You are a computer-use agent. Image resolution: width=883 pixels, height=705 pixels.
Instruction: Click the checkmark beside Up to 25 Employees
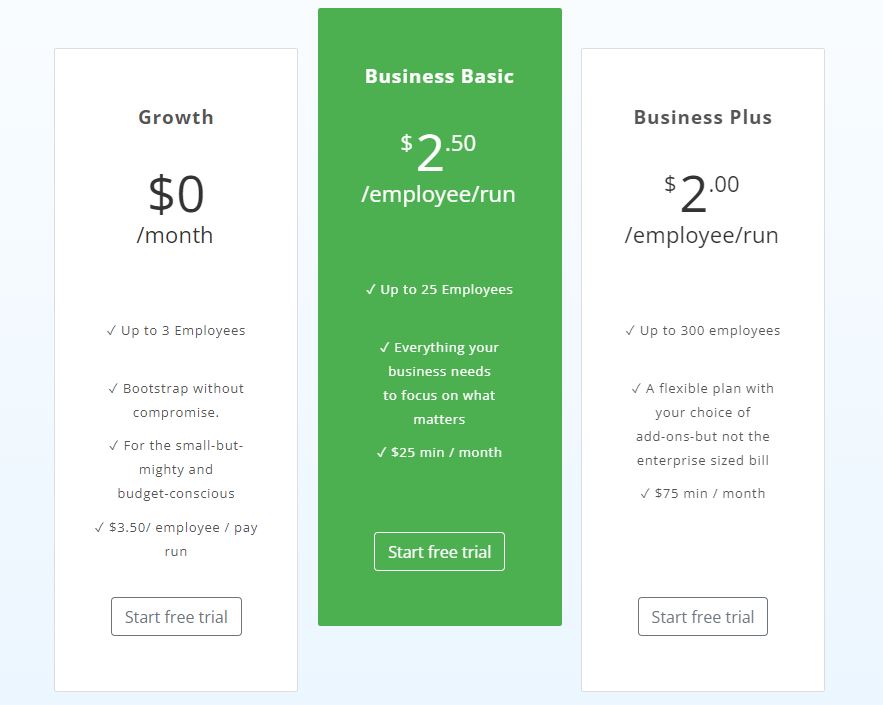pos(369,289)
